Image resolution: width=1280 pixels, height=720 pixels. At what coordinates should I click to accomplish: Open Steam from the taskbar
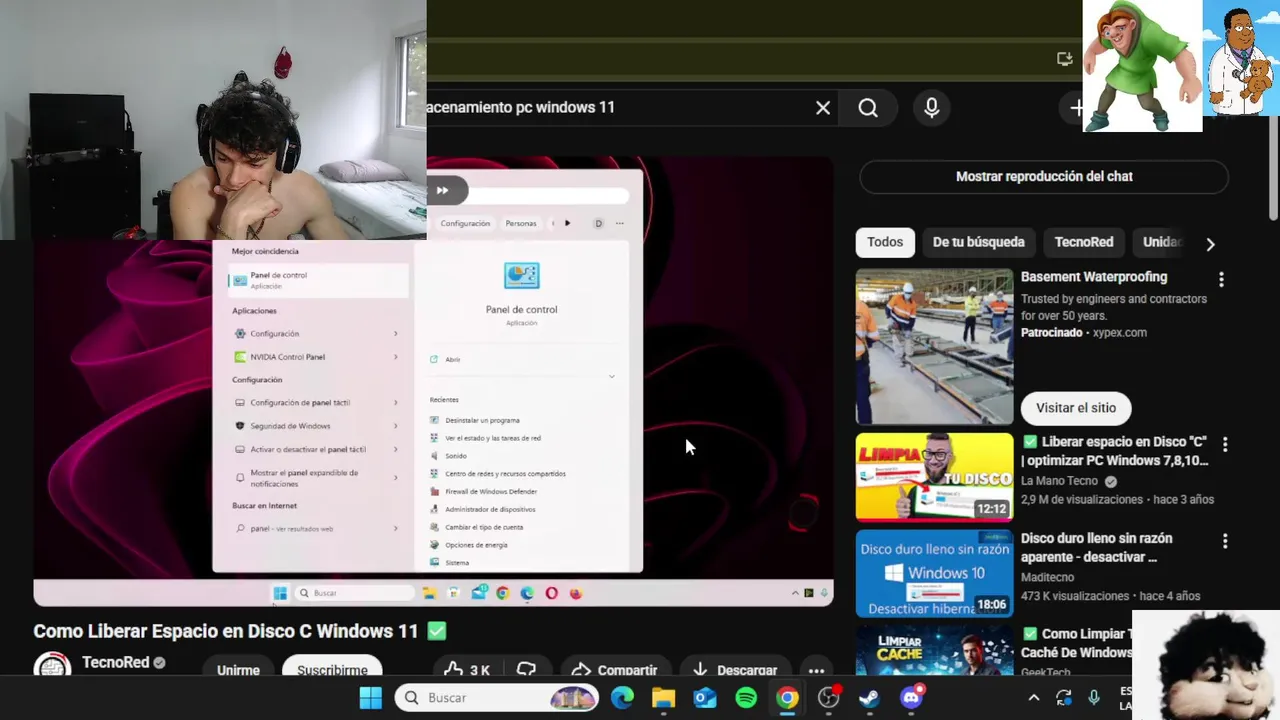[x=869, y=698]
